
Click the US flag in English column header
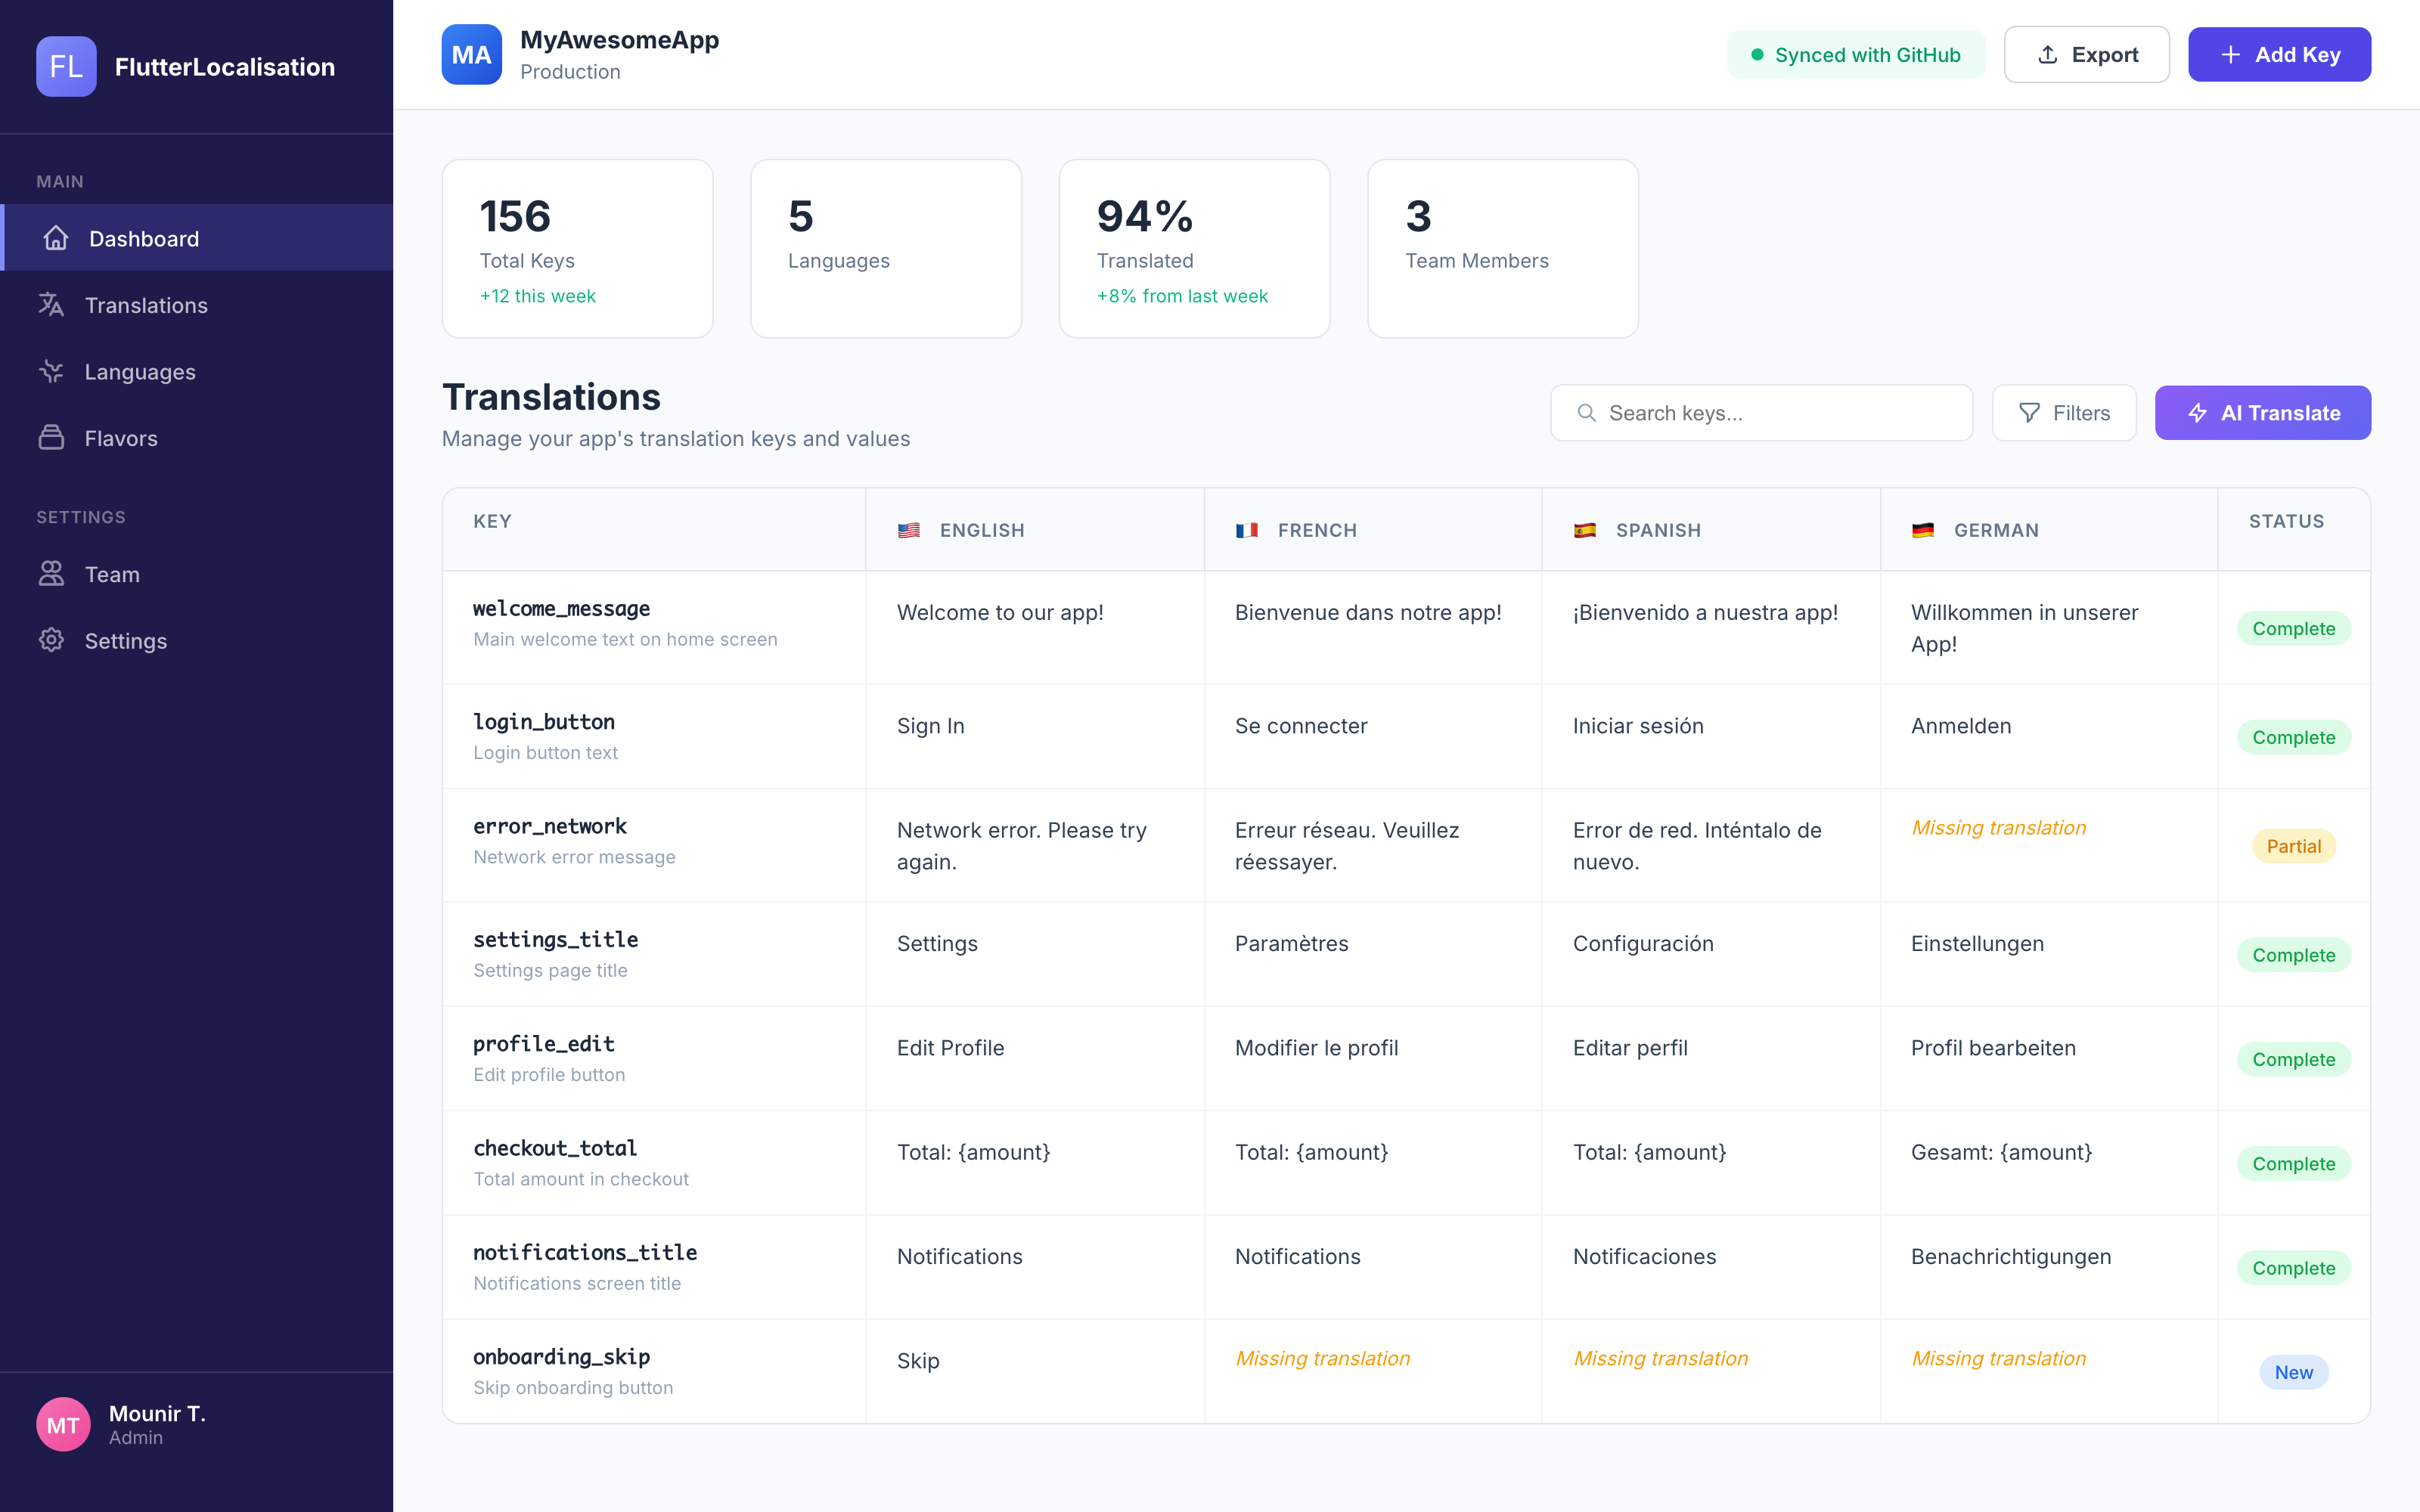pos(908,530)
